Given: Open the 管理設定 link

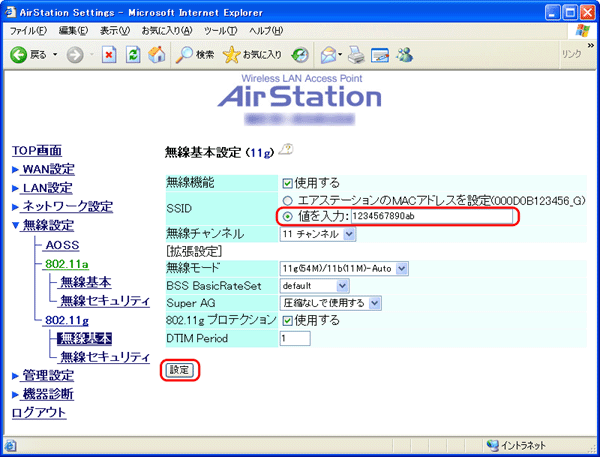Looking at the screenshot, I should 48,375.
